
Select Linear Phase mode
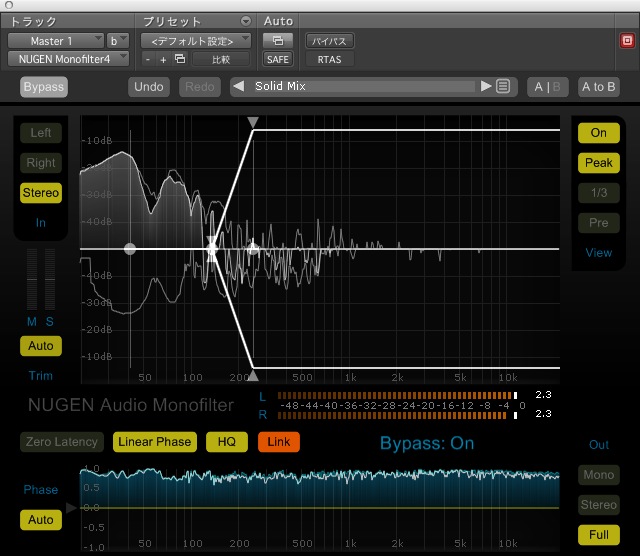click(155, 442)
